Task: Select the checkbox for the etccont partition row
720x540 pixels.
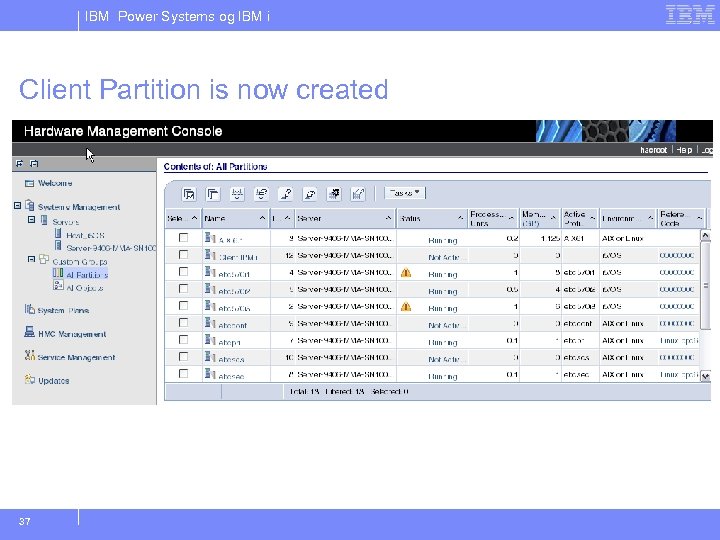Action: coord(183,322)
